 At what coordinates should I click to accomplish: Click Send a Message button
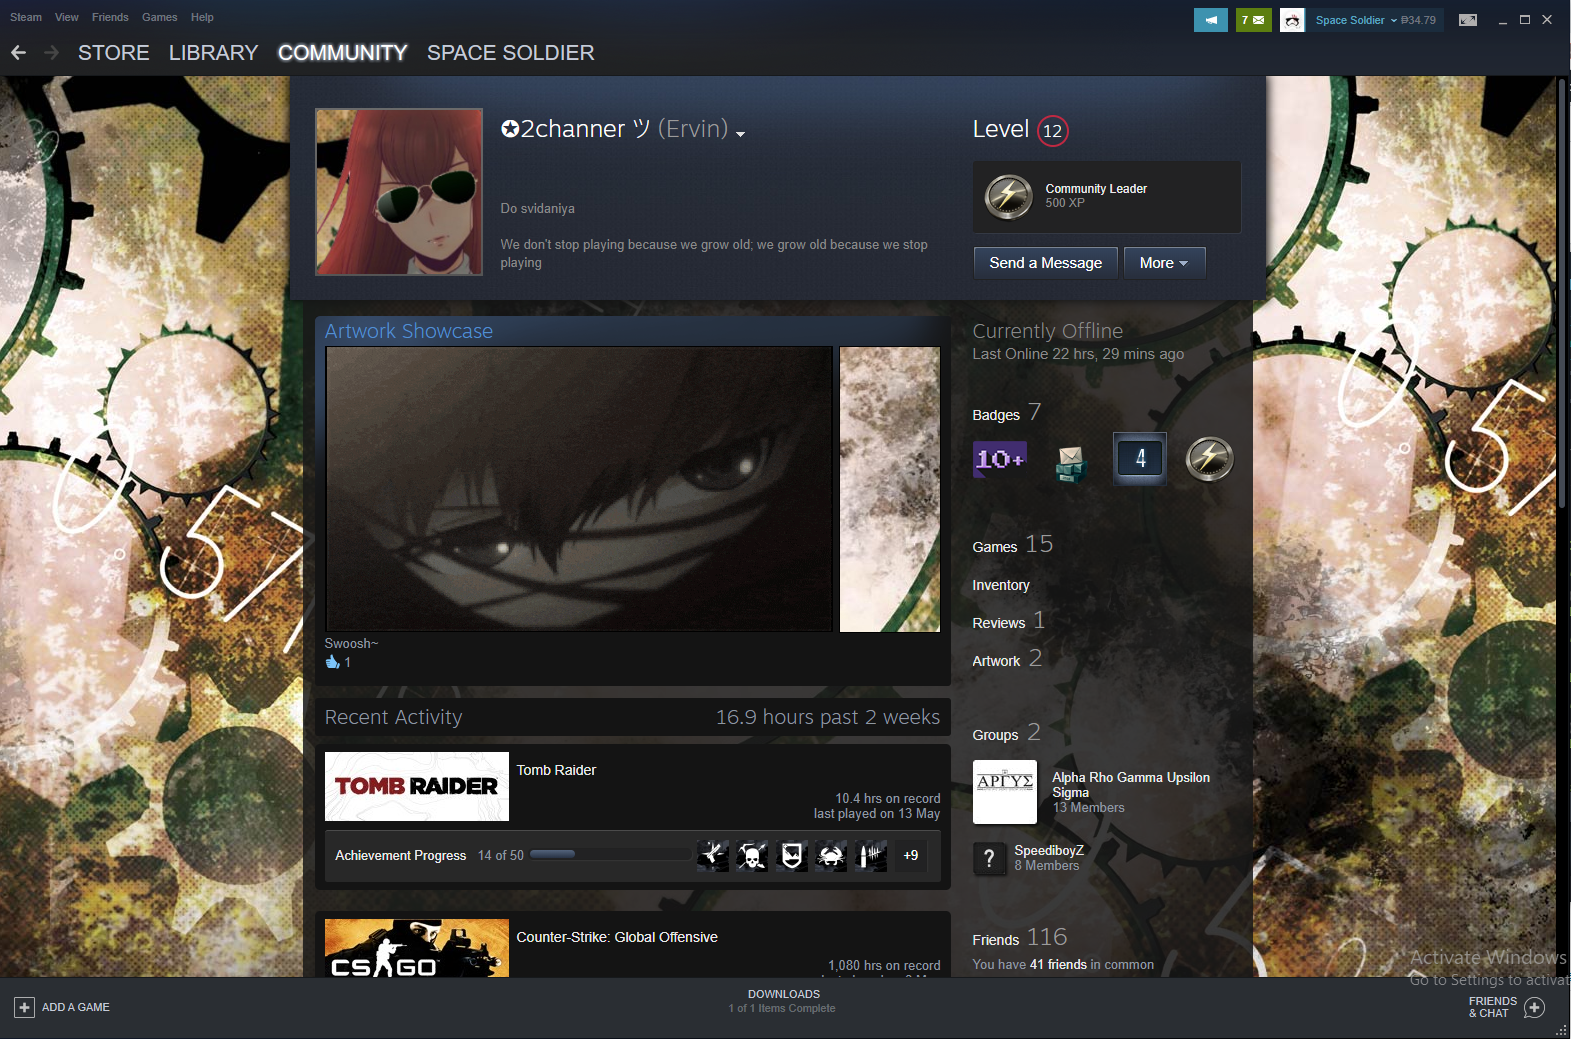click(x=1045, y=263)
